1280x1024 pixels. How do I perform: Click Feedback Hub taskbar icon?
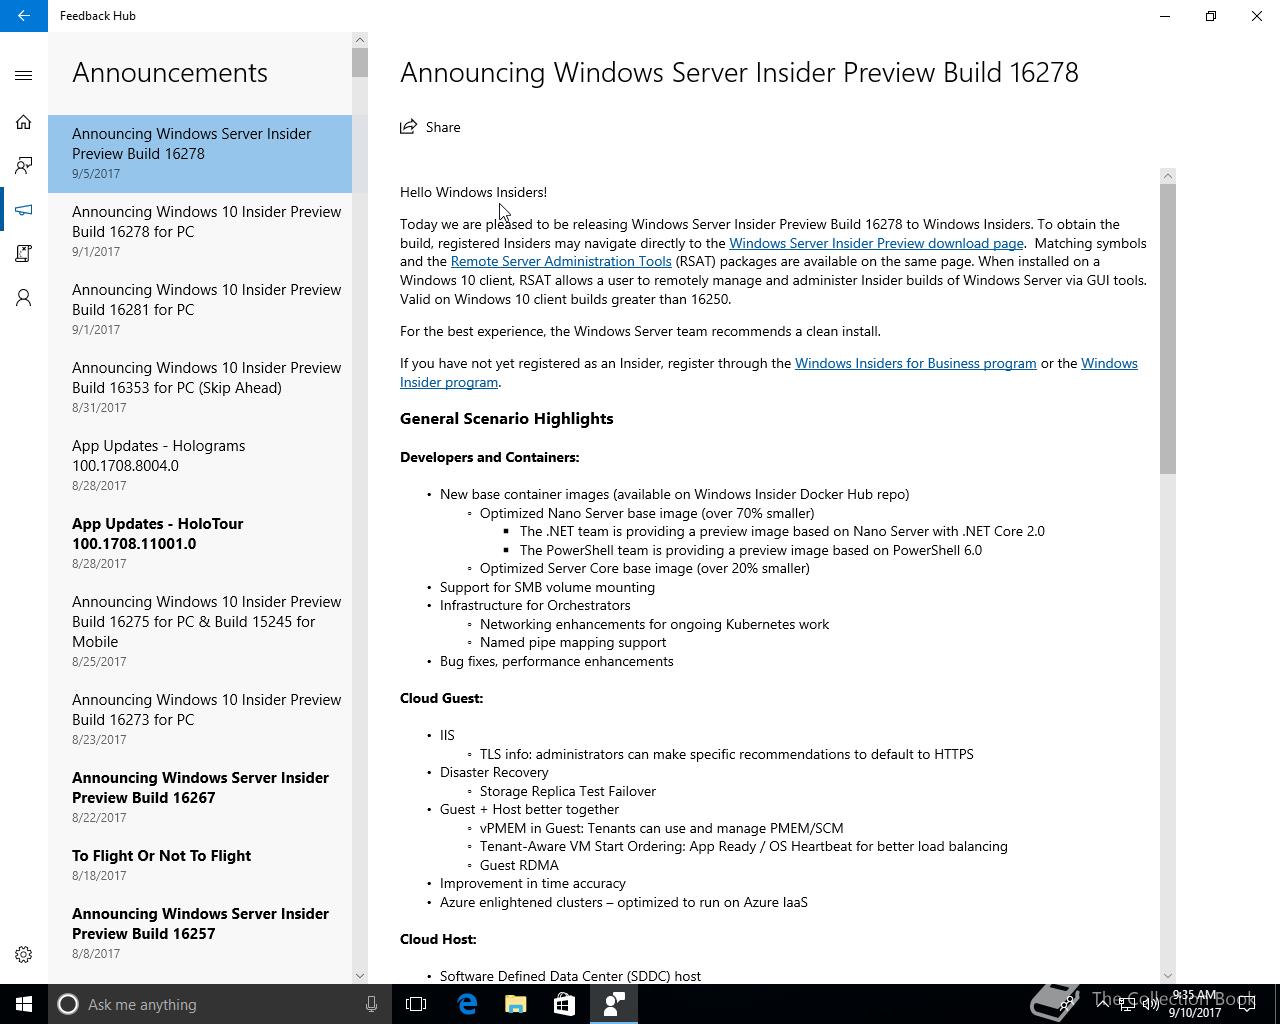click(614, 1004)
